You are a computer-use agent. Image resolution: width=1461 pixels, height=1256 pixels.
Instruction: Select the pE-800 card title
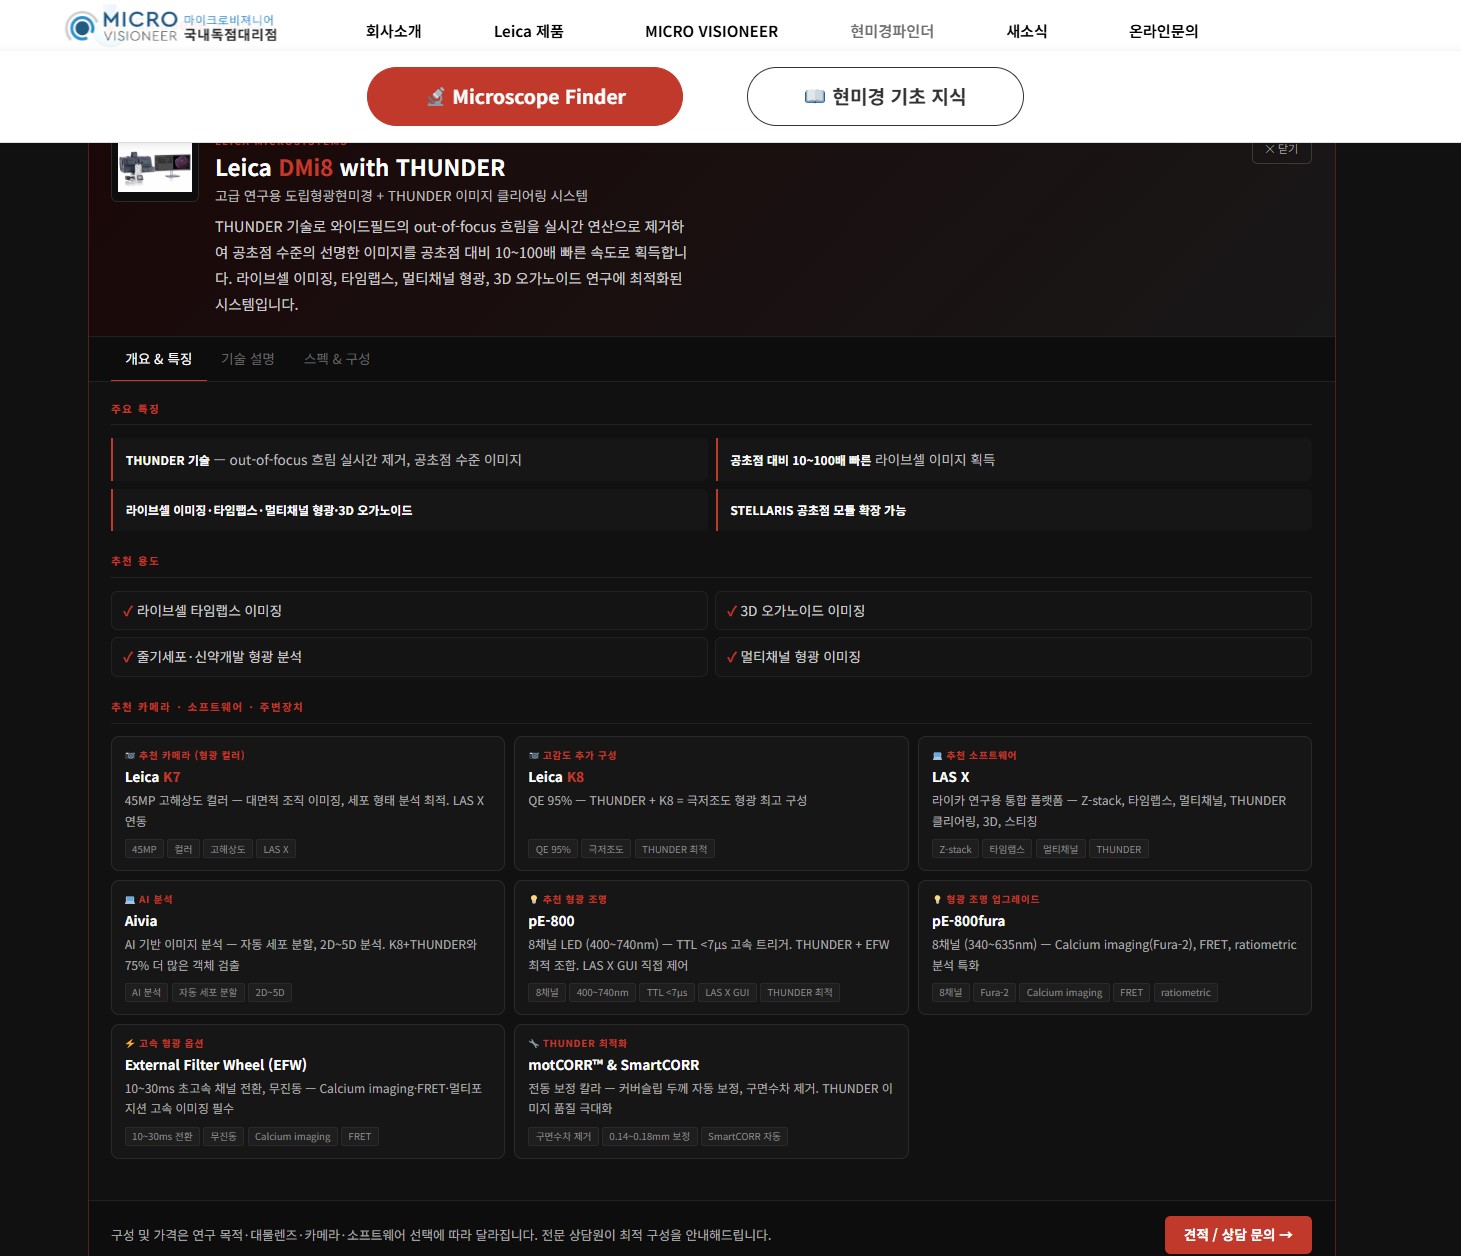click(x=552, y=921)
